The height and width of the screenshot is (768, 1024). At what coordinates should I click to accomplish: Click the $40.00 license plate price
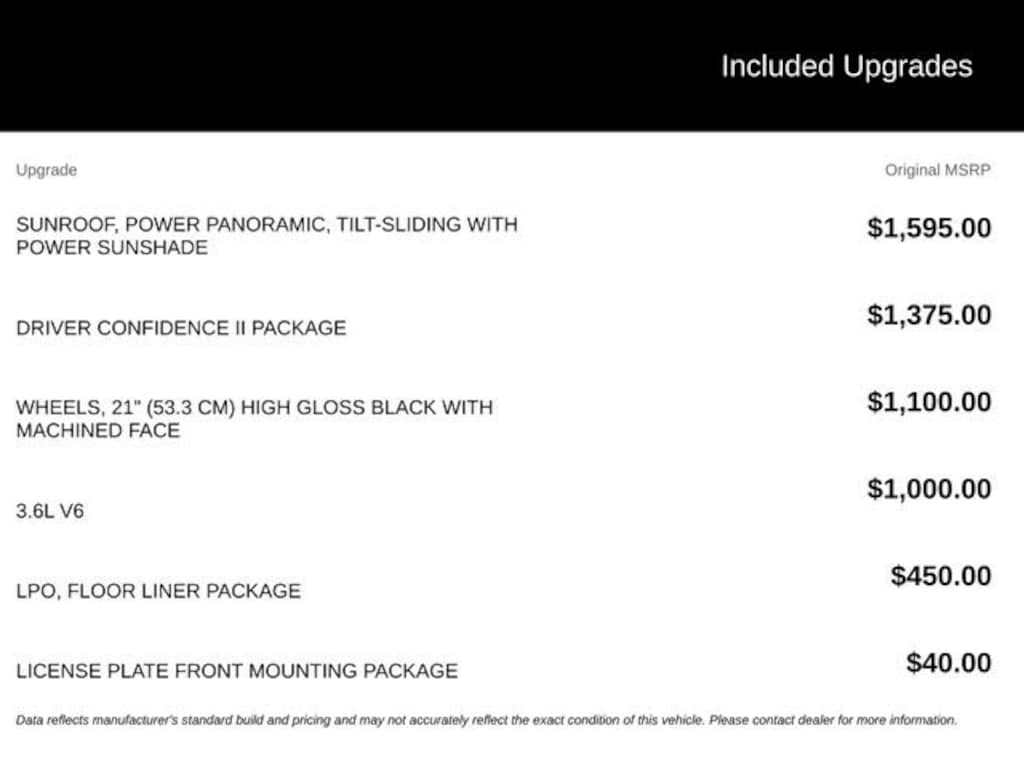(948, 662)
